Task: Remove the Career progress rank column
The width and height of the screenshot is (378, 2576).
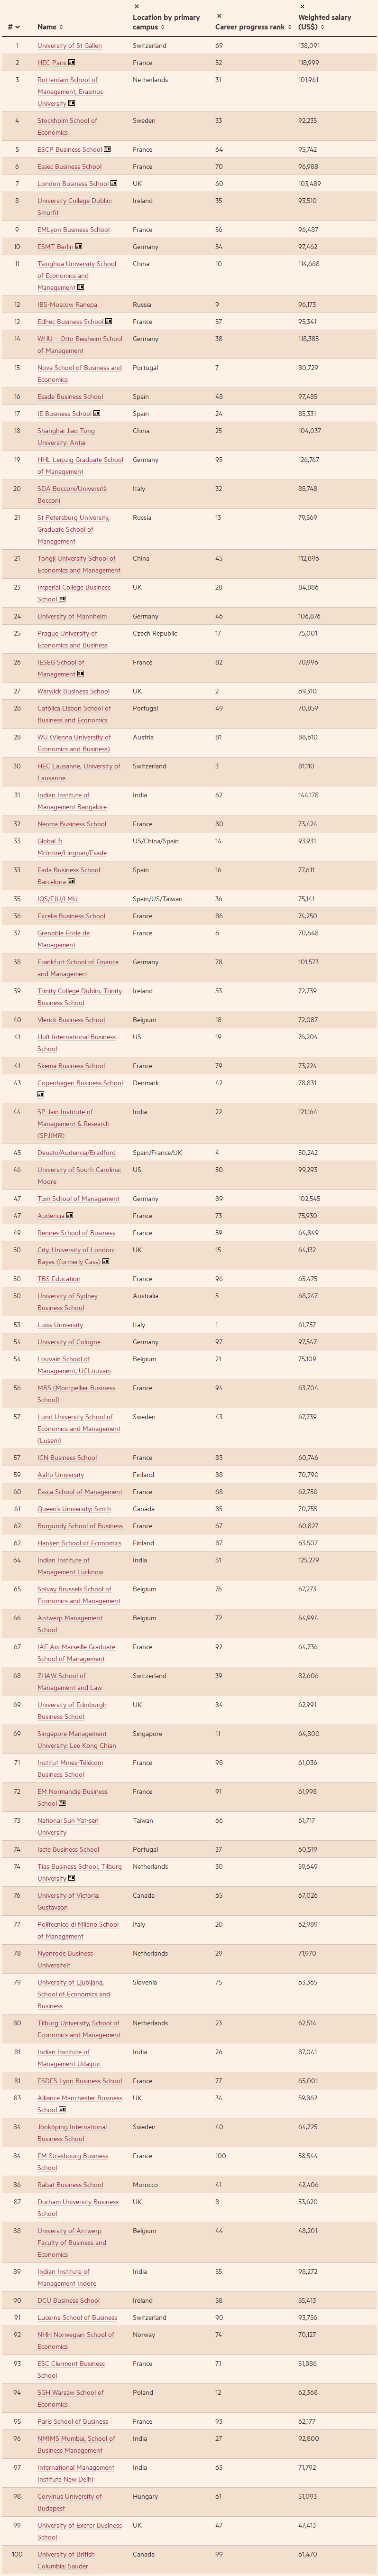Action: click(x=219, y=16)
